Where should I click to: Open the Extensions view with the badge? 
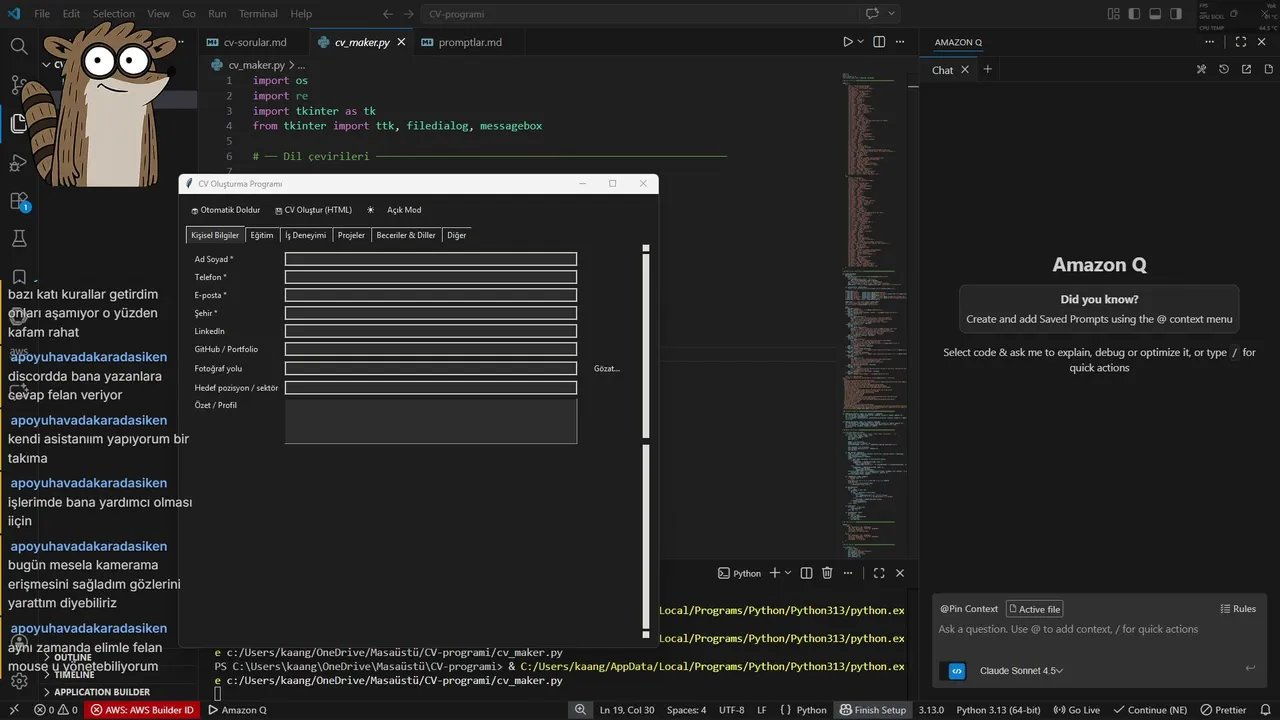point(18,201)
